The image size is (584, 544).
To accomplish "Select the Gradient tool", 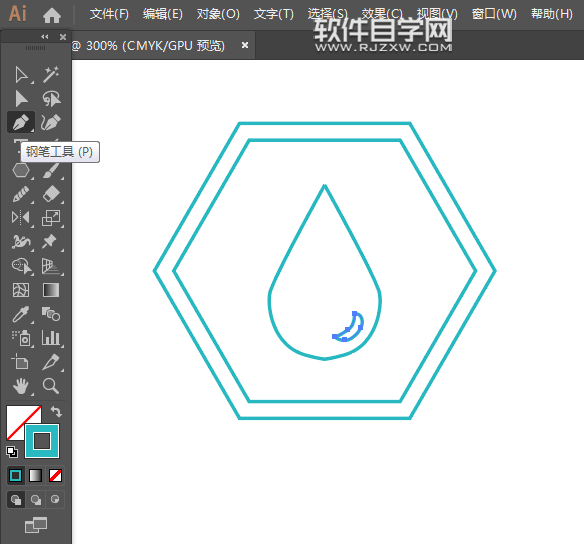I will click(x=51, y=290).
